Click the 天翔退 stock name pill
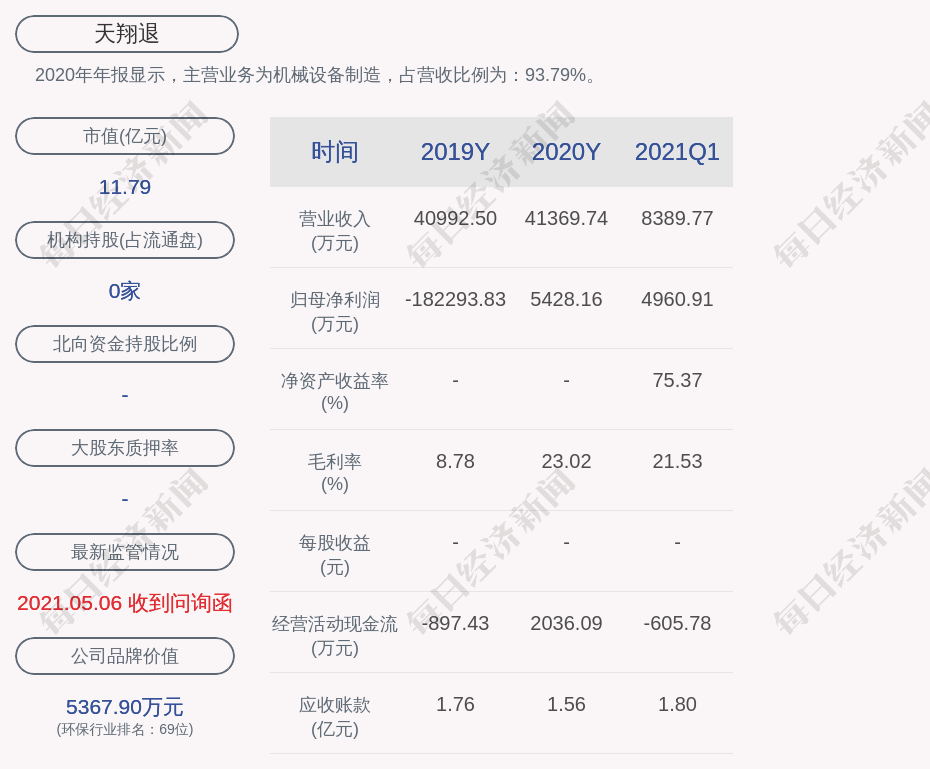This screenshot has width=930, height=769. 127,34
